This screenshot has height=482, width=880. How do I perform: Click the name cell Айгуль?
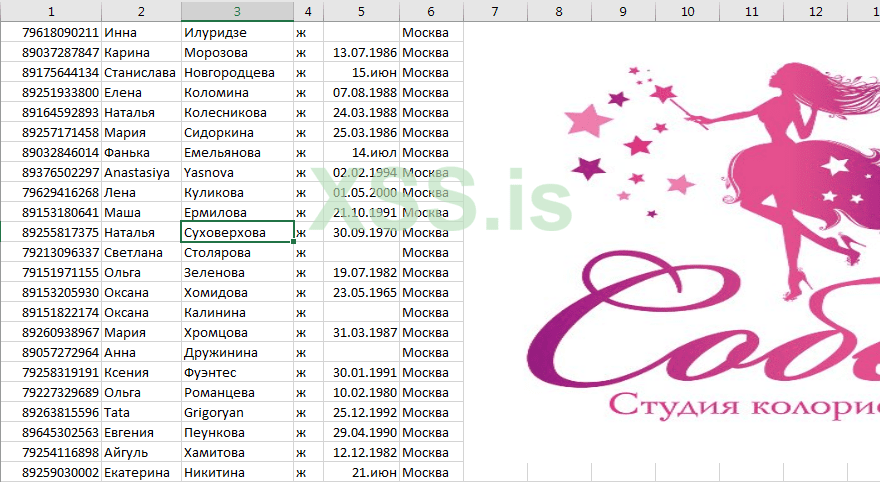point(141,452)
